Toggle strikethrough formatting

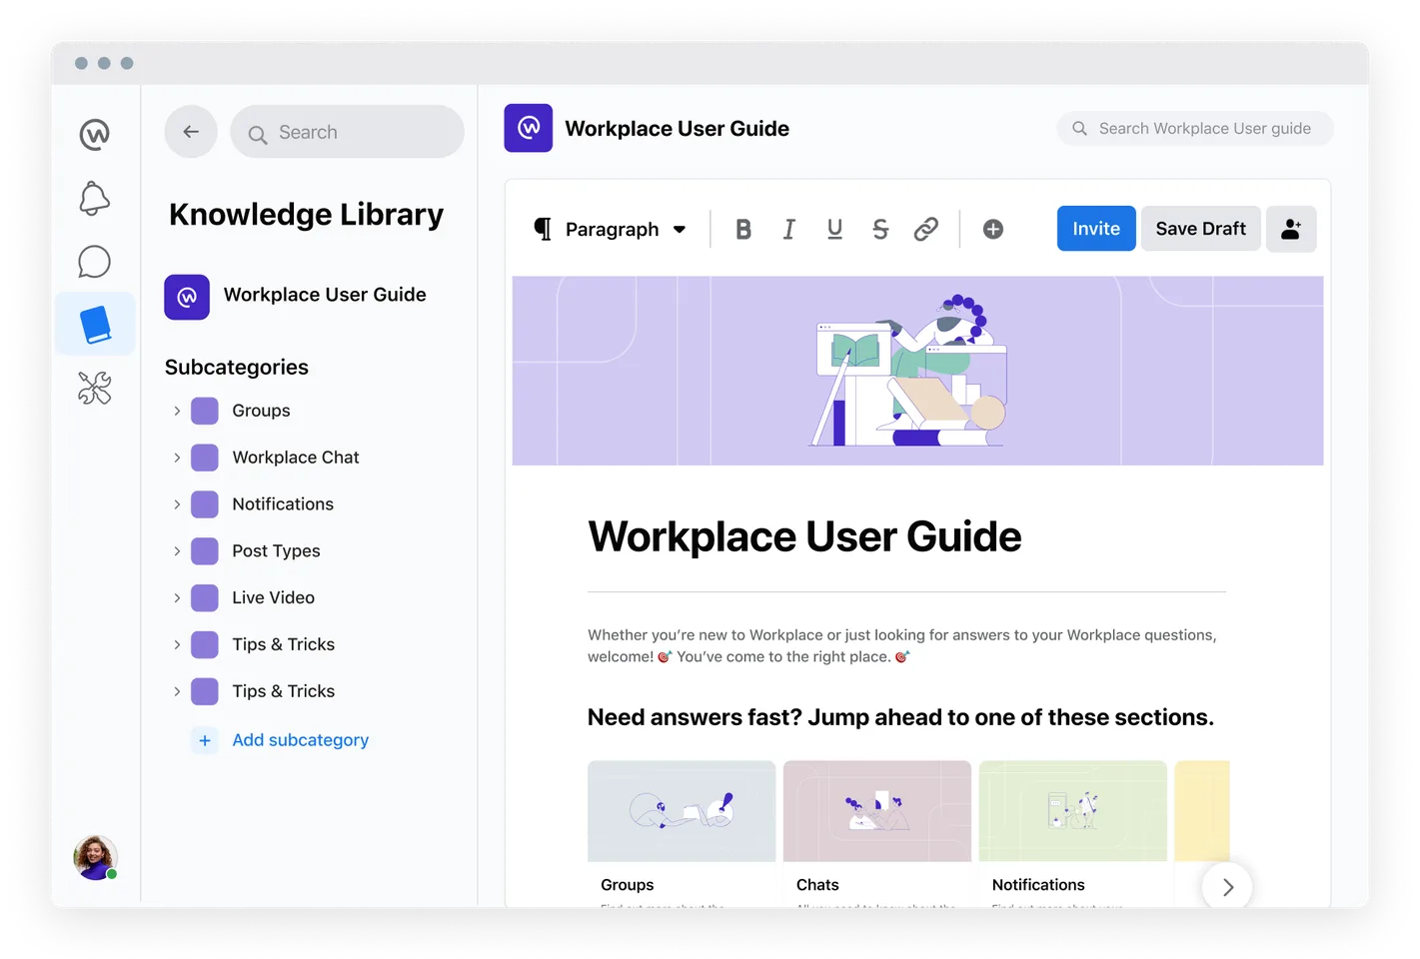880,229
